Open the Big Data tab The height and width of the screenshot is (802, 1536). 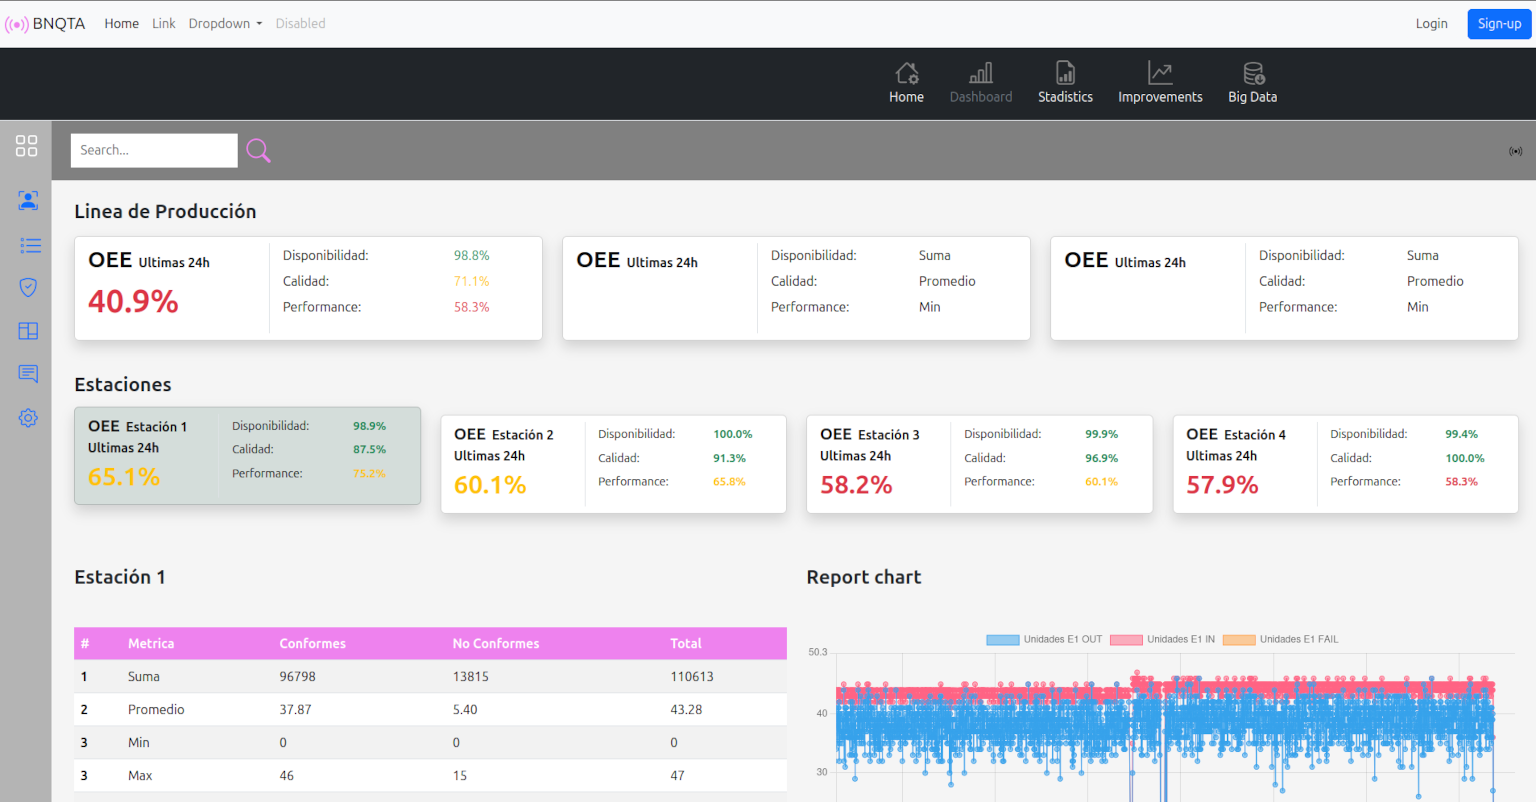tap(1252, 83)
